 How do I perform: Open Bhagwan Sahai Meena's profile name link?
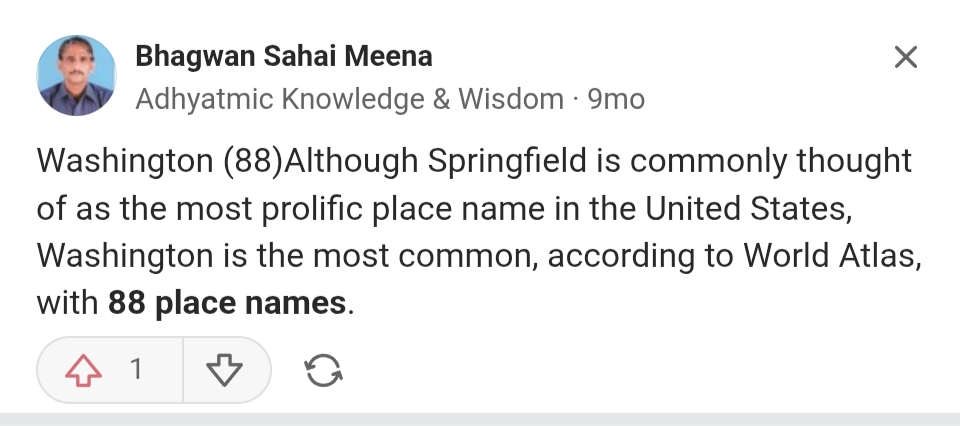point(284,56)
